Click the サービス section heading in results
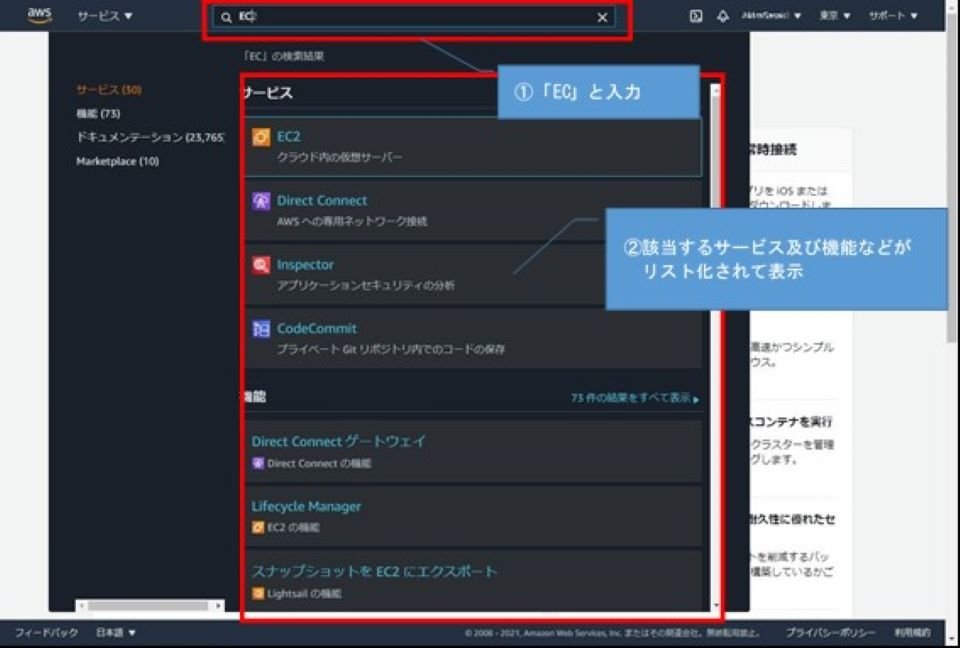The height and width of the screenshot is (648, 960). click(268, 93)
